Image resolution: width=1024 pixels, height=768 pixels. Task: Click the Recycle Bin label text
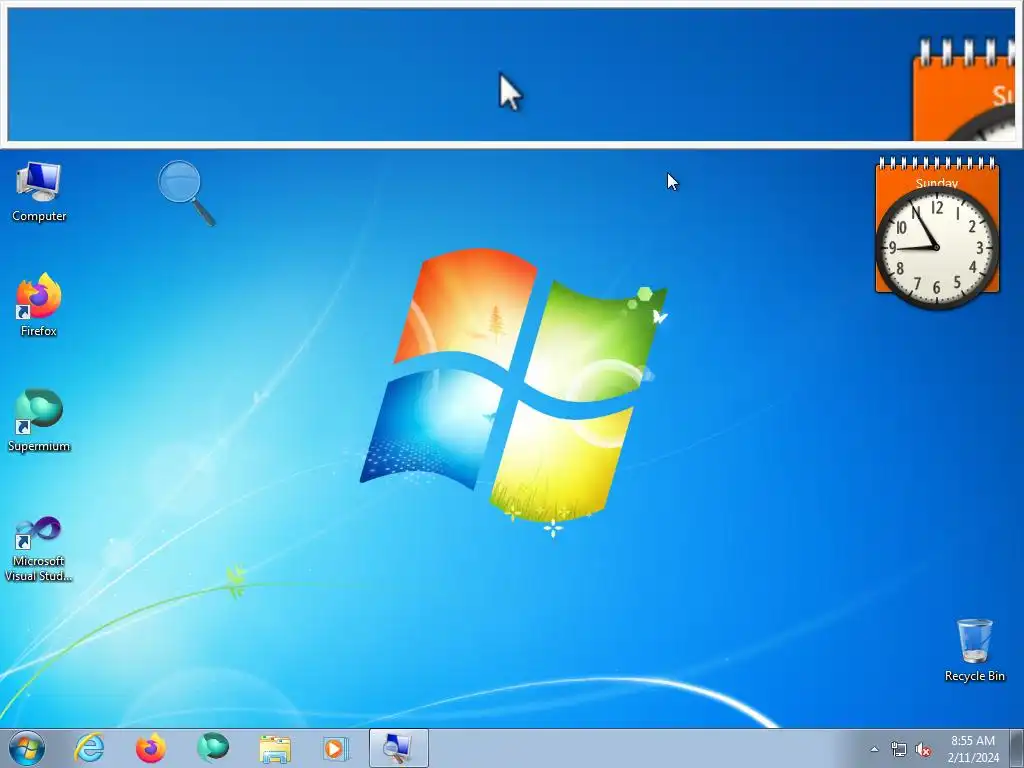(x=974, y=676)
